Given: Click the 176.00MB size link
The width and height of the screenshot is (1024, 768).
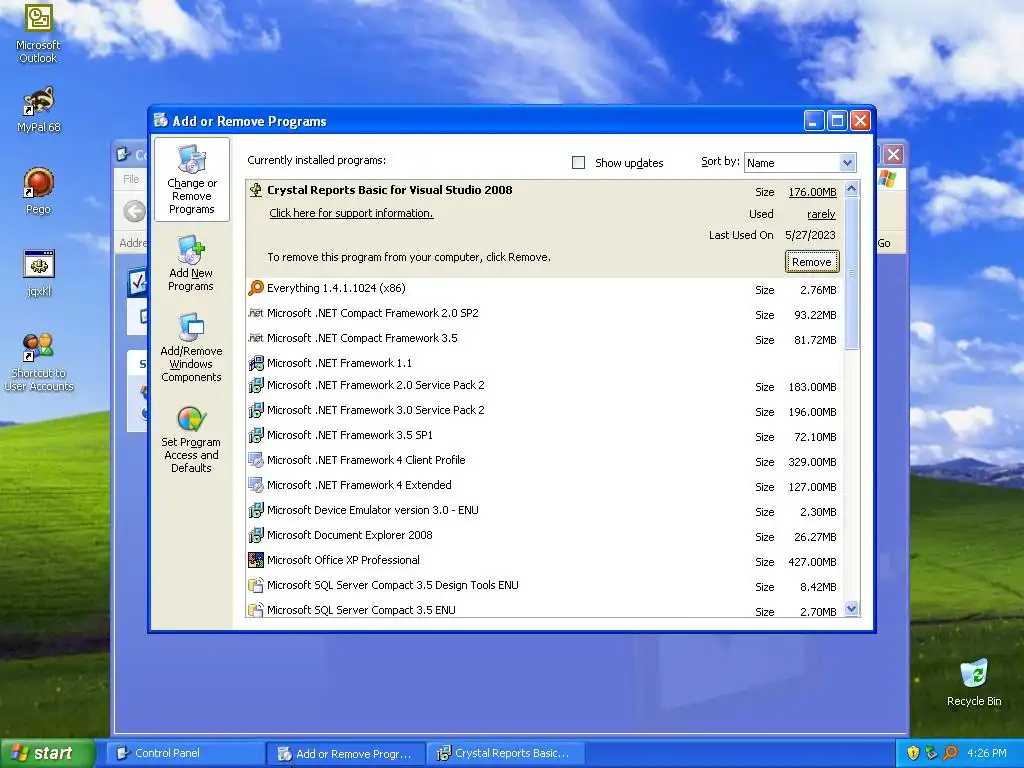Looking at the screenshot, I should (812, 192).
